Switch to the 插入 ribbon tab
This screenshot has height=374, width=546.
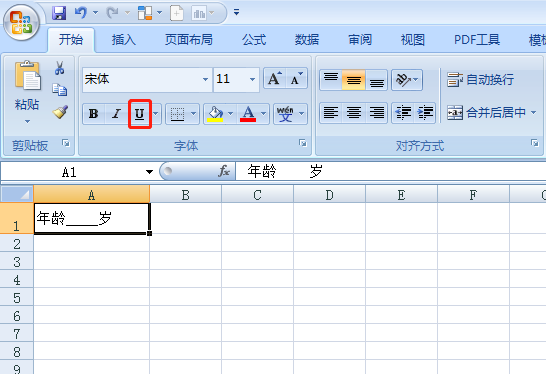point(124,40)
